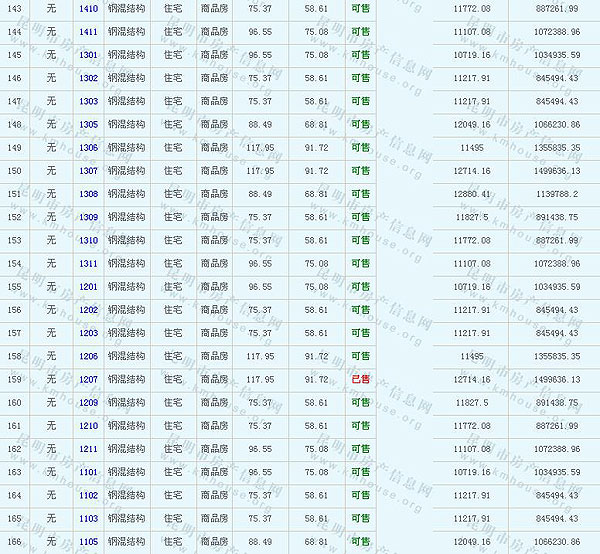Viewport: 600px width, 554px height.
Task: Open room 1311 link
Action: [88, 263]
